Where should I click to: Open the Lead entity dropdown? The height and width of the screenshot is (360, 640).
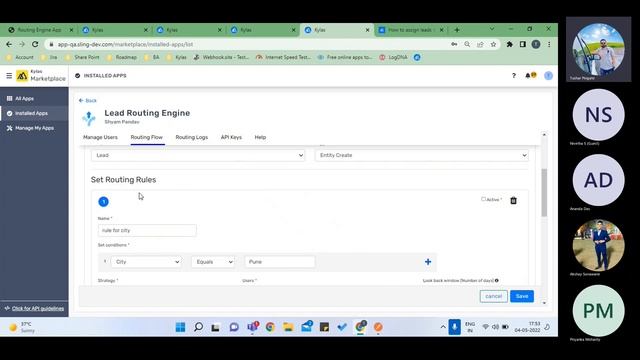pyautogui.click(x=198, y=155)
